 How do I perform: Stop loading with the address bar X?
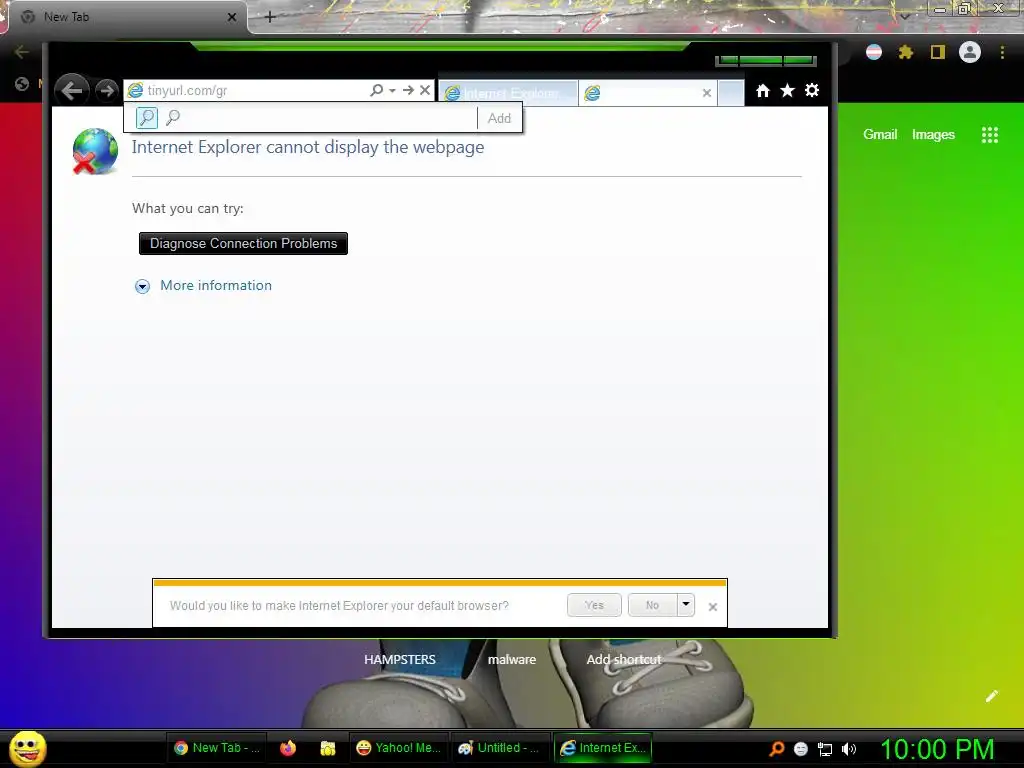[x=424, y=90]
